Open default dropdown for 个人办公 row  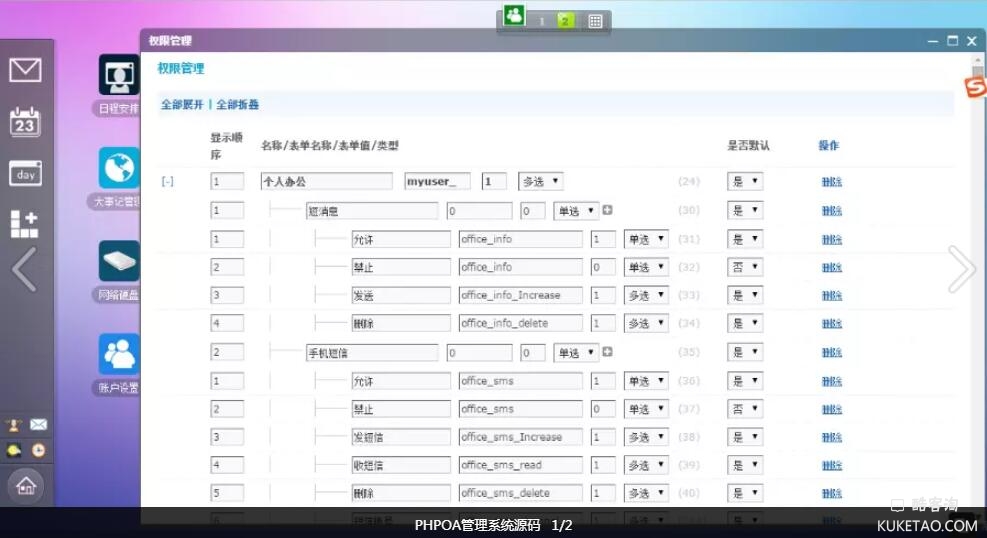745,182
